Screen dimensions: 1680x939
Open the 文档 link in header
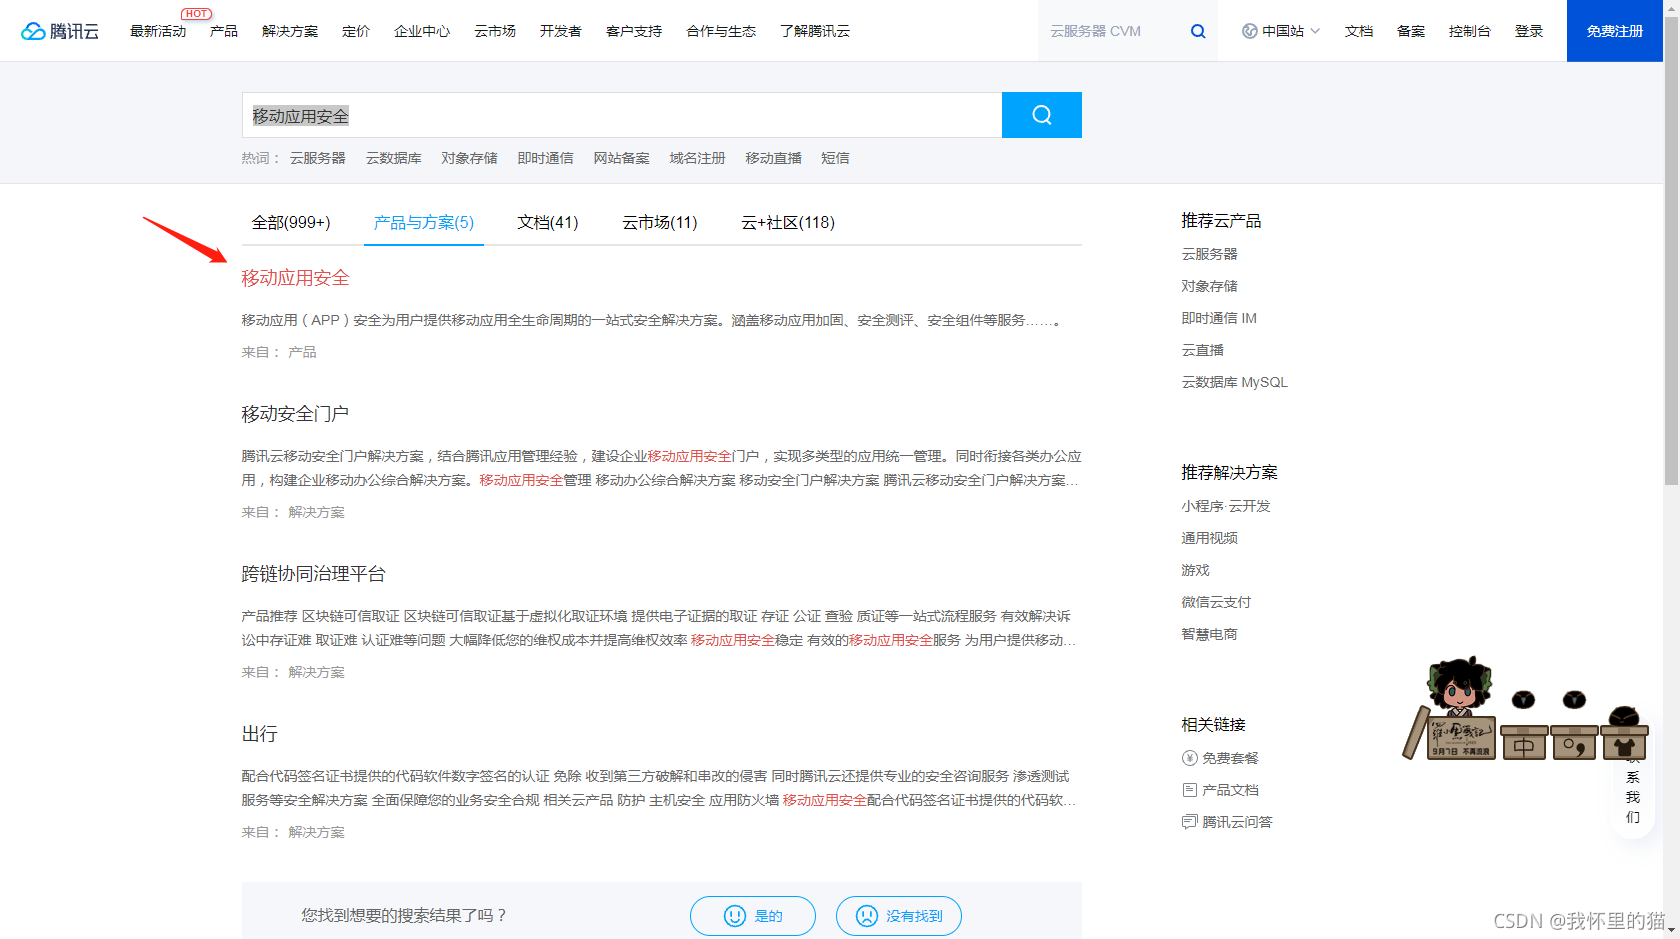pos(1359,31)
